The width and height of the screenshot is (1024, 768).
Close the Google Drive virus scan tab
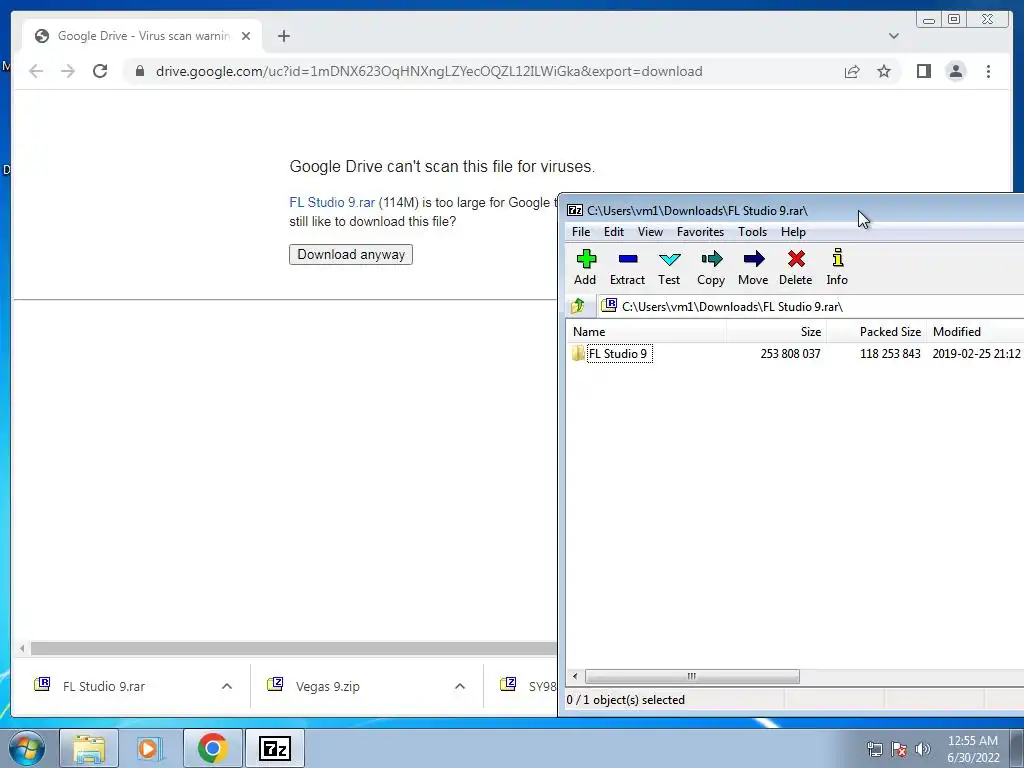(x=246, y=36)
